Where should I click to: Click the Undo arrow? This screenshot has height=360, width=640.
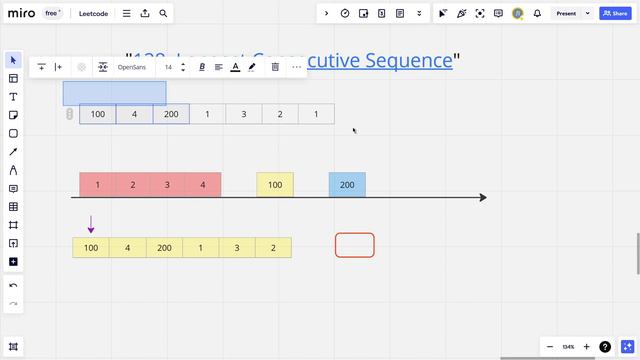(x=13, y=285)
